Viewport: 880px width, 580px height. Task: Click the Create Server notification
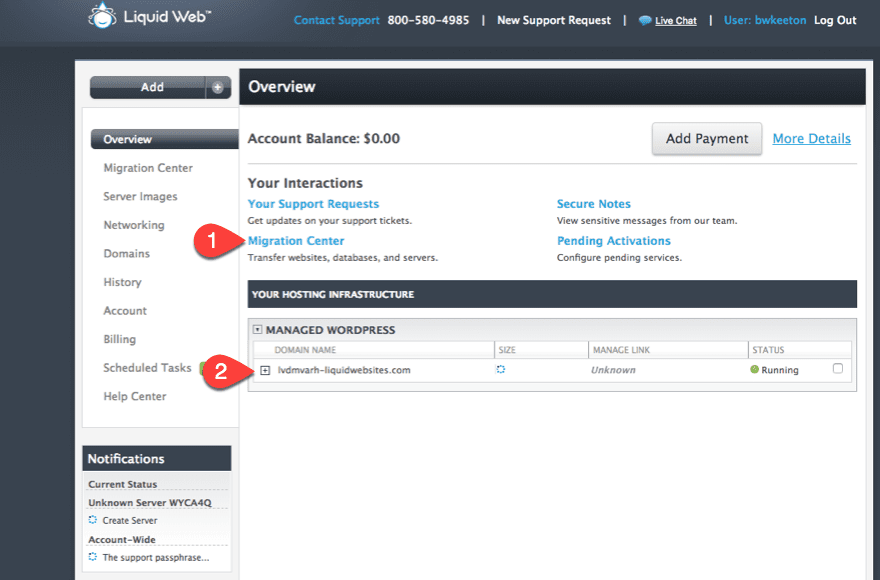pyautogui.click(x=130, y=520)
